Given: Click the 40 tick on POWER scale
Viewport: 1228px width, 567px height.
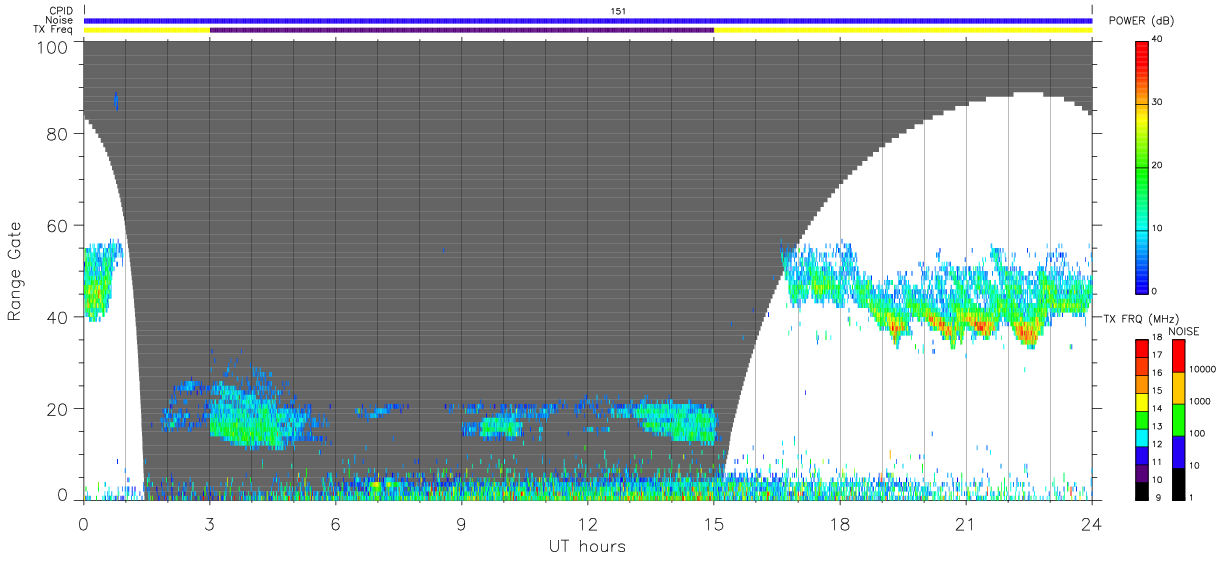Looking at the screenshot, I should [x=1158, y=39].
